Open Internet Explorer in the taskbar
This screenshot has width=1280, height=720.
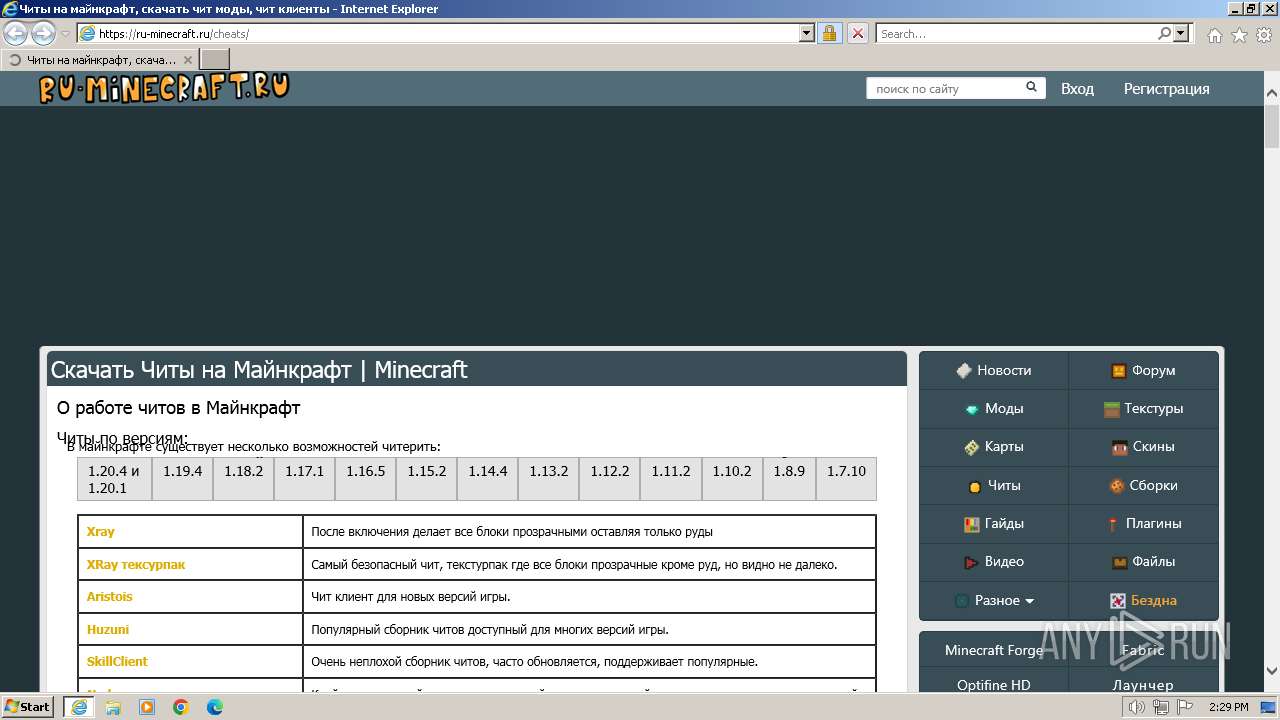coord(78,707)
